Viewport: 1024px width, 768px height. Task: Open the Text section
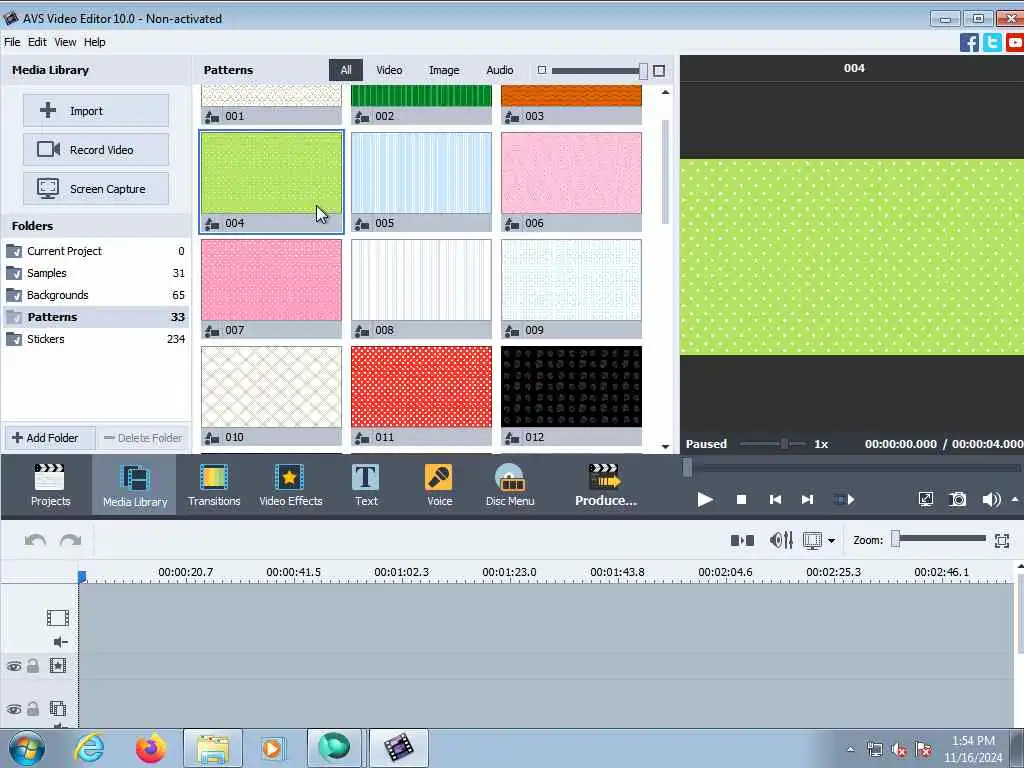click(366, 485)
